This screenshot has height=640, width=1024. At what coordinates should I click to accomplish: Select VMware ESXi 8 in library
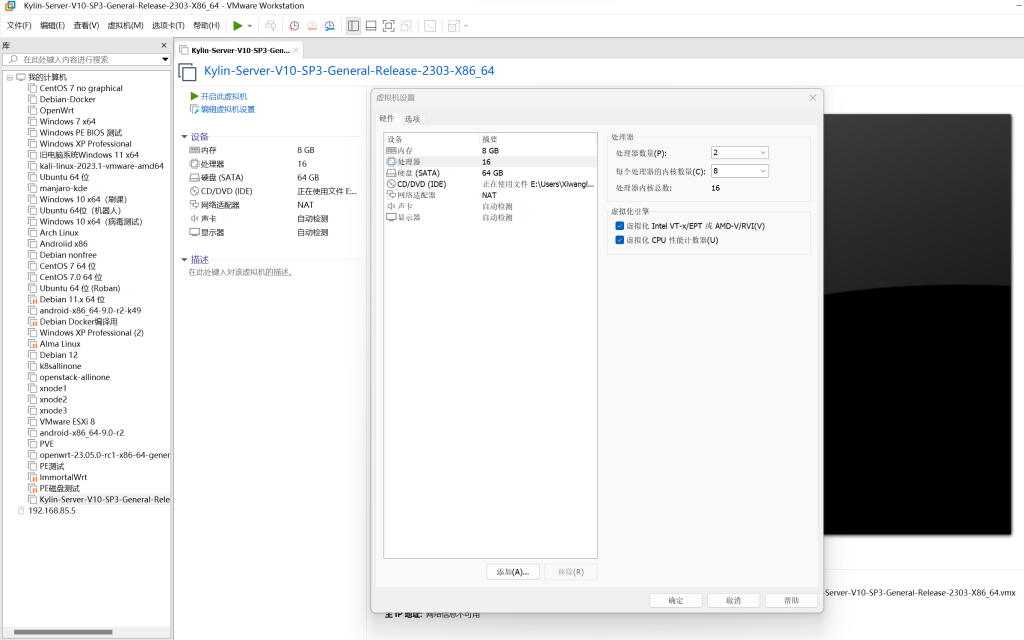click(67, 422)
